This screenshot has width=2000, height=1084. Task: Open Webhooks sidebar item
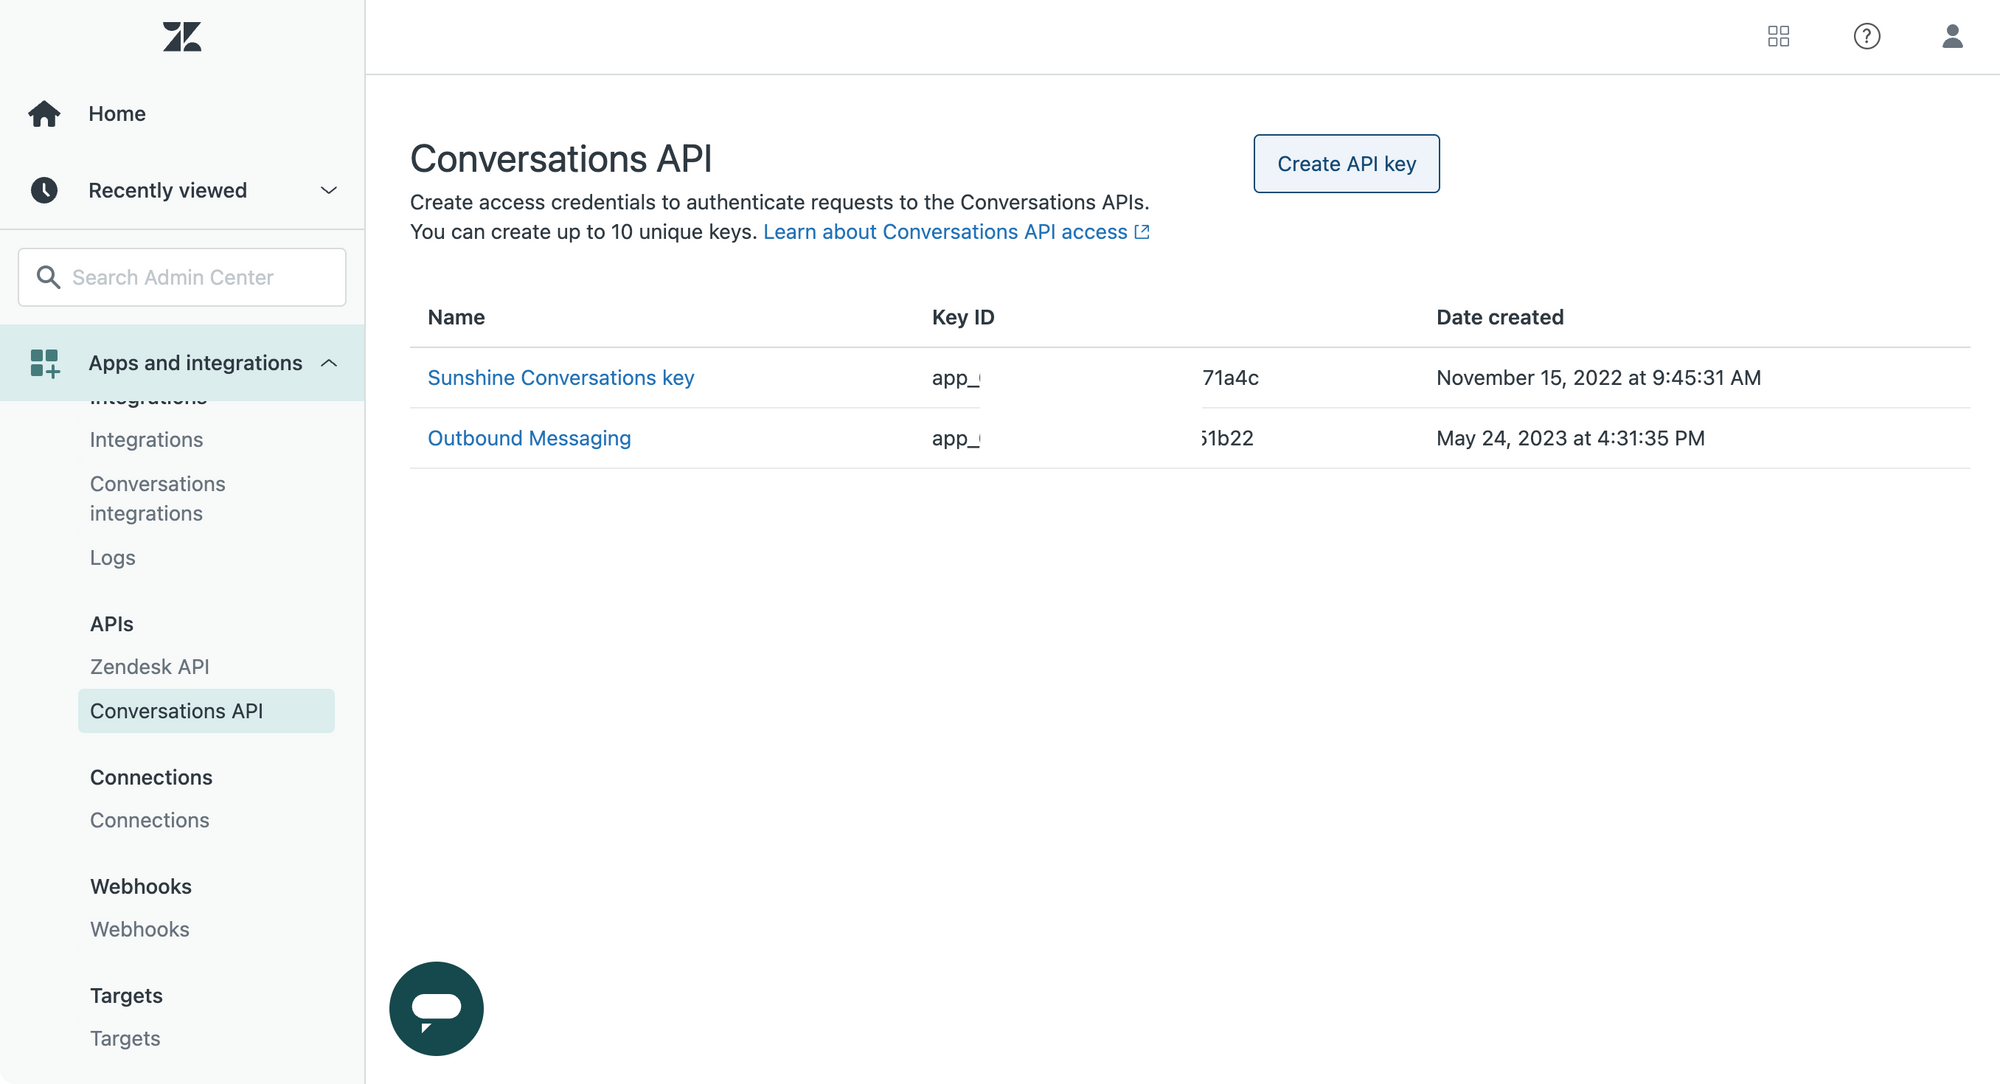[139, 930]
